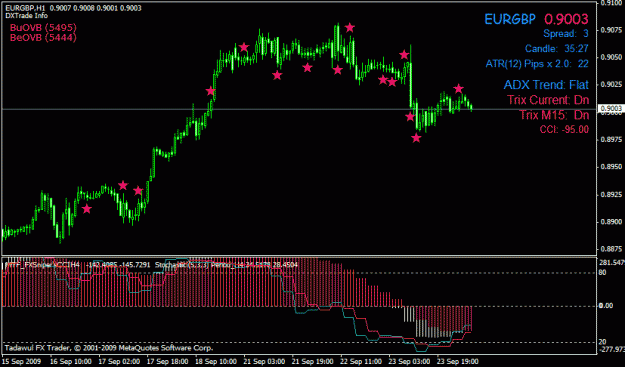
Task: Click the lowest pink star below the 23 Sep dip
Action: click(416, 138)
